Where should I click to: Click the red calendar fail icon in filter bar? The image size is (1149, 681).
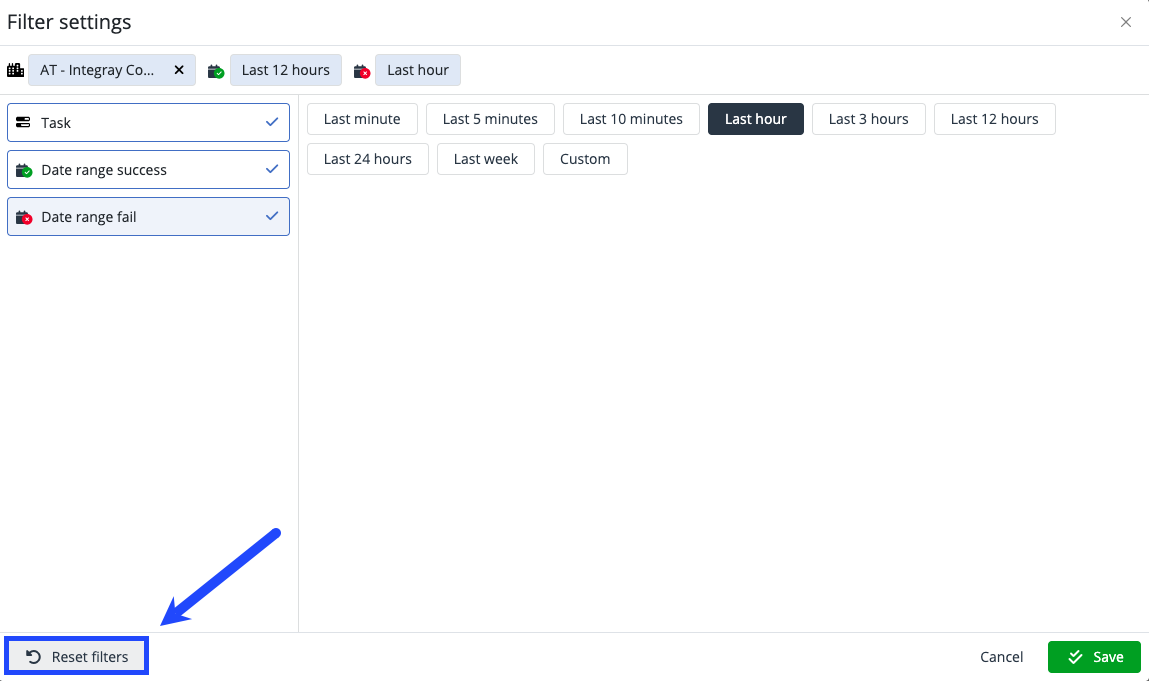coord(362,71)
